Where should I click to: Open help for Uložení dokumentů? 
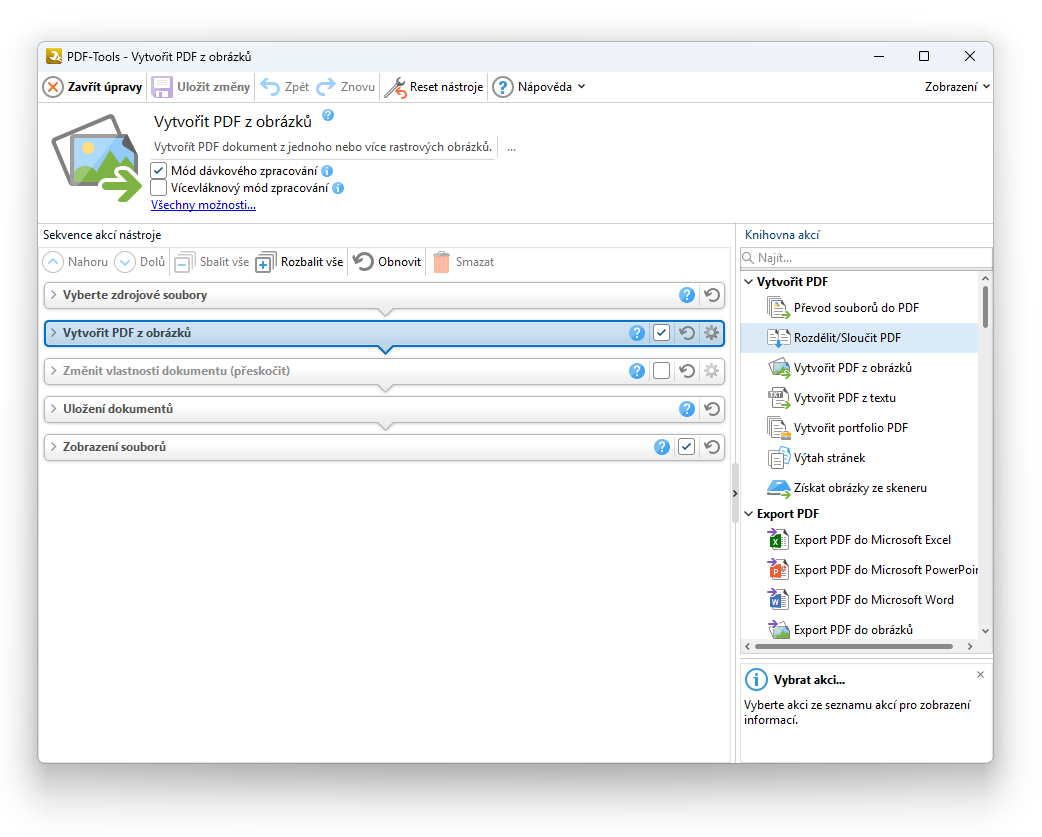pos(687,409)
